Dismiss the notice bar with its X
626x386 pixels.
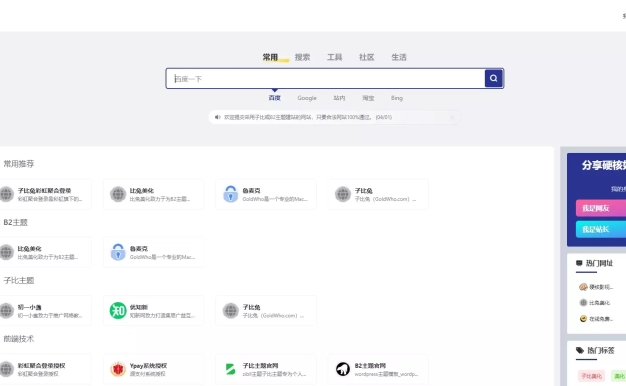click(452, 117)
